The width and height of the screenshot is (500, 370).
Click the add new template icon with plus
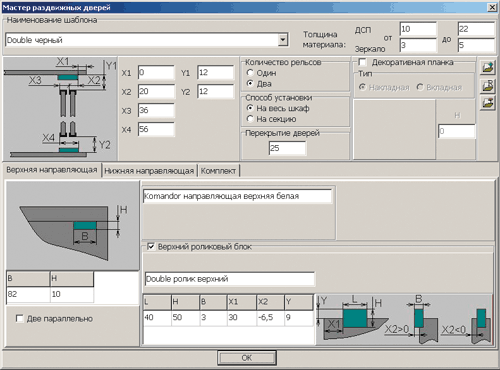tap(488, 67)
